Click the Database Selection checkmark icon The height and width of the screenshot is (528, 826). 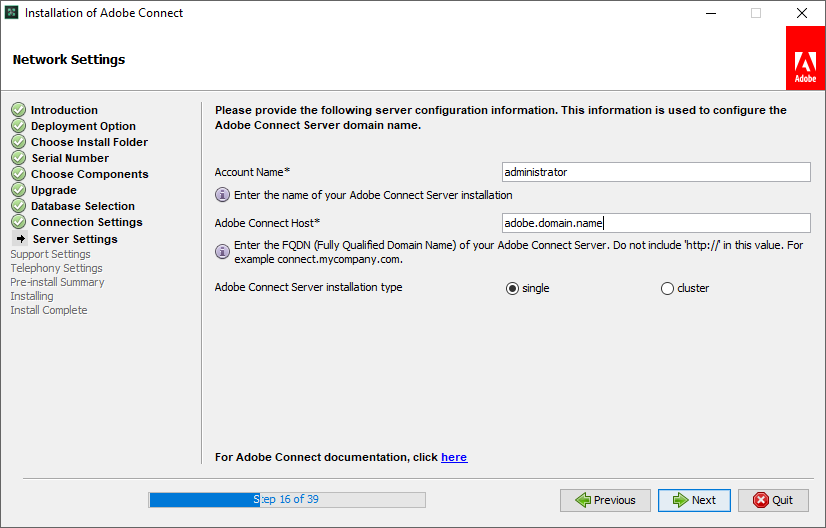[18, 206]
